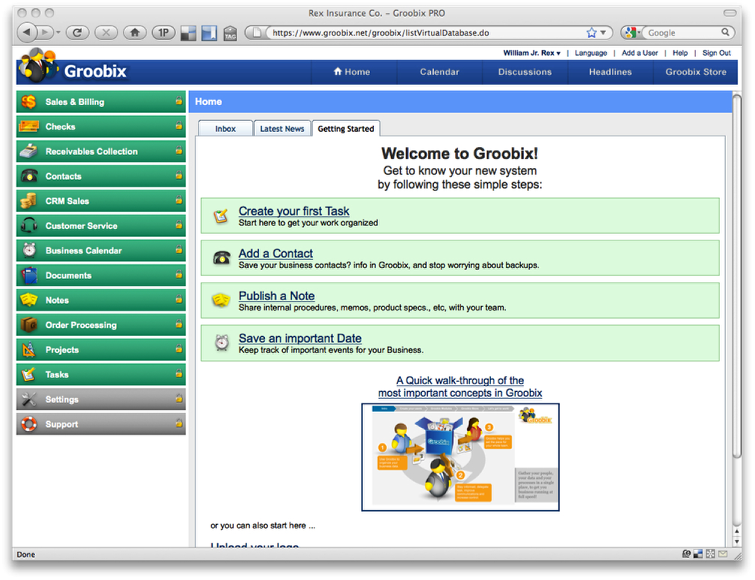Click the Save an important Date link

click(x=300, y=338)
